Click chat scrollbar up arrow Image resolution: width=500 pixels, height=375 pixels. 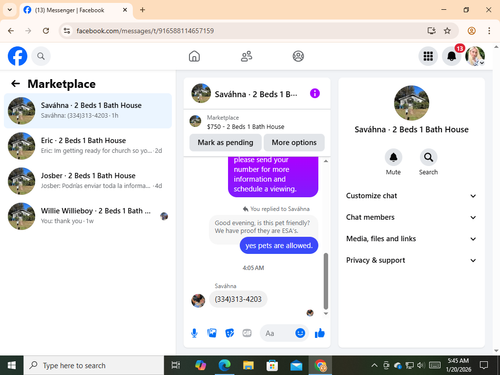(x=326, y=161)
